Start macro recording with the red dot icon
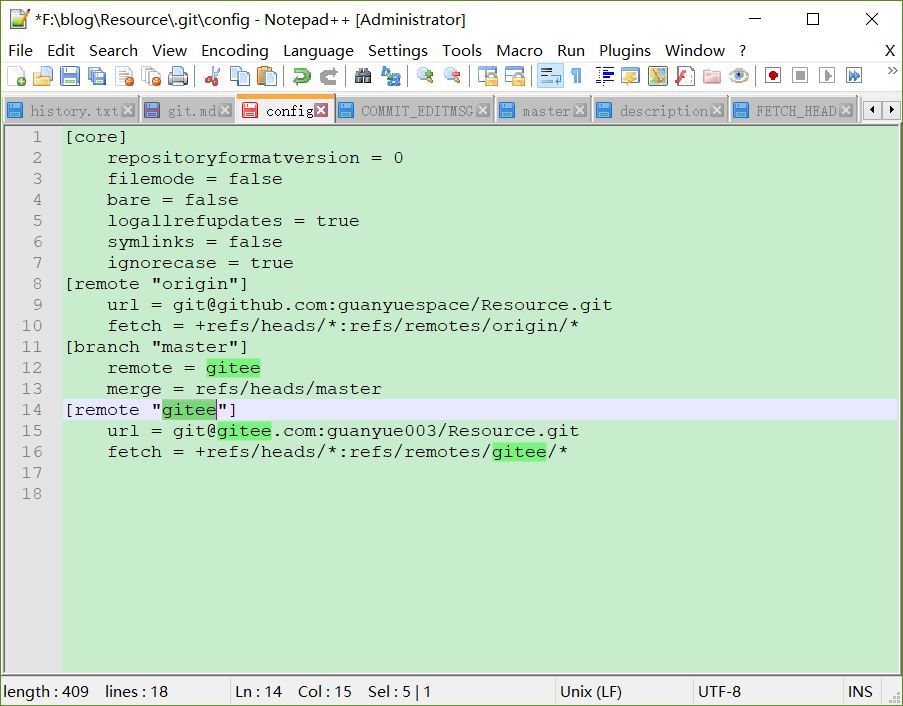Viewport: 903px width, 706px height. [x=773, y=76]
